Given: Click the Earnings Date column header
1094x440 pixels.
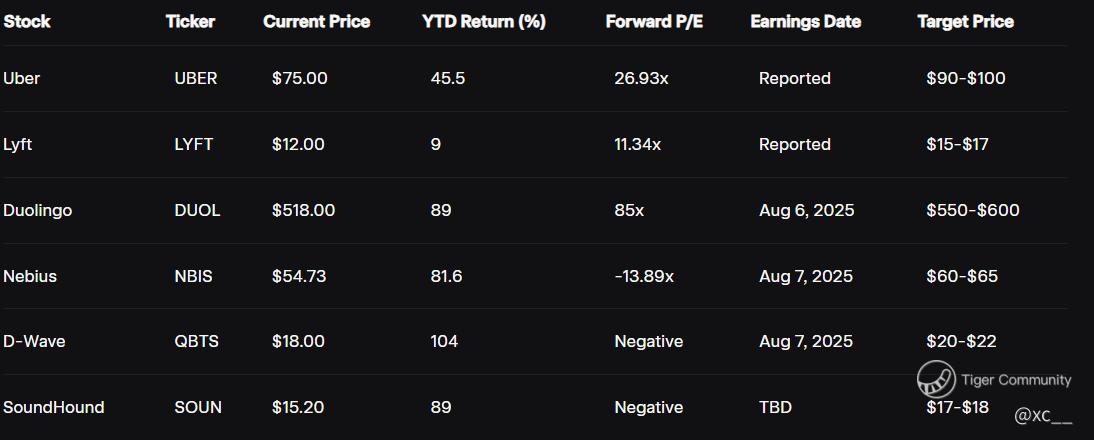Looking at the screenshot, I should tap(805, 21).
